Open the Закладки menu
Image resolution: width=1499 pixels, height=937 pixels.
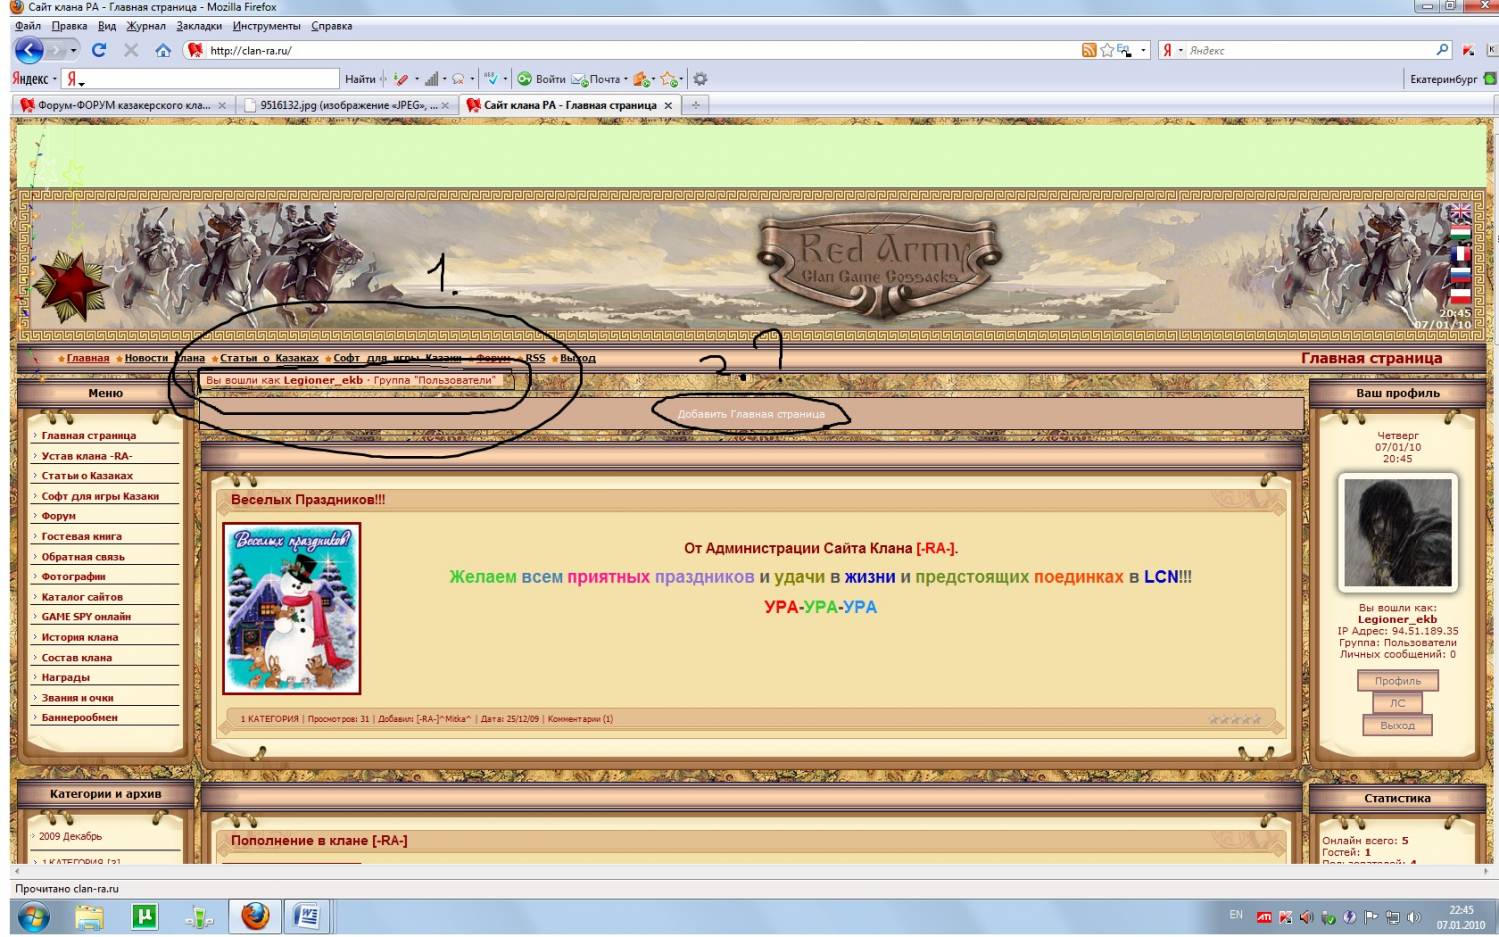[199, 26]
